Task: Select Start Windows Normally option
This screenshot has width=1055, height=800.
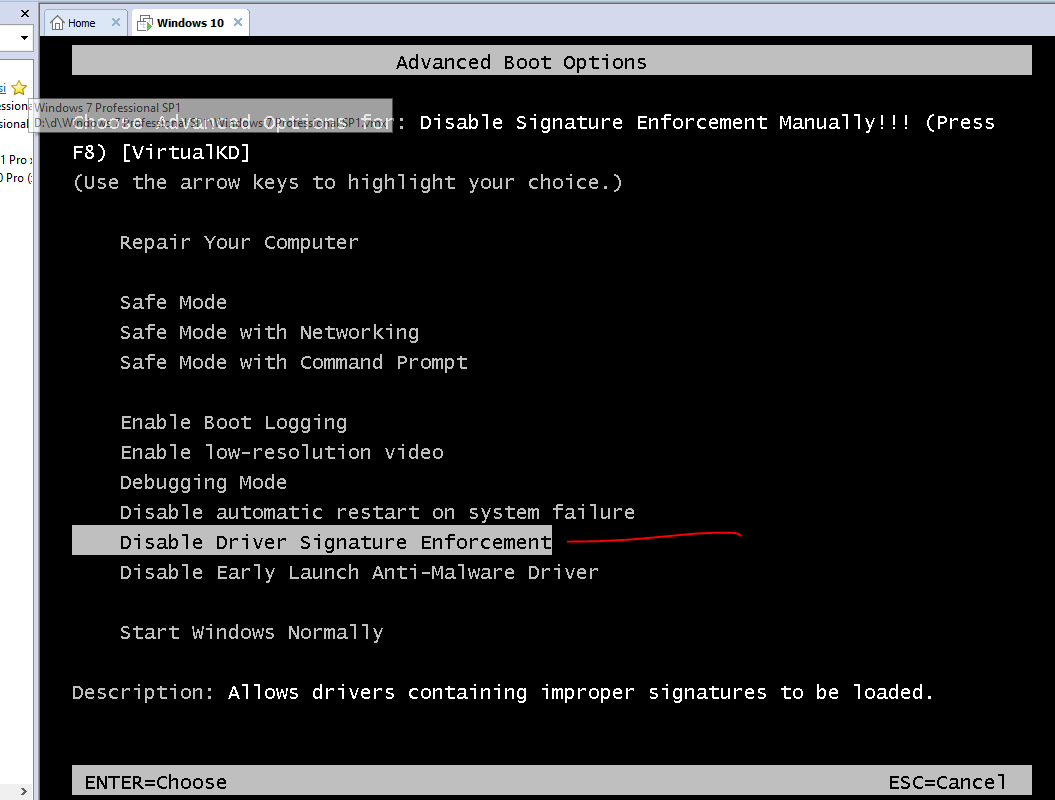Action: click(x=251, y=633)
